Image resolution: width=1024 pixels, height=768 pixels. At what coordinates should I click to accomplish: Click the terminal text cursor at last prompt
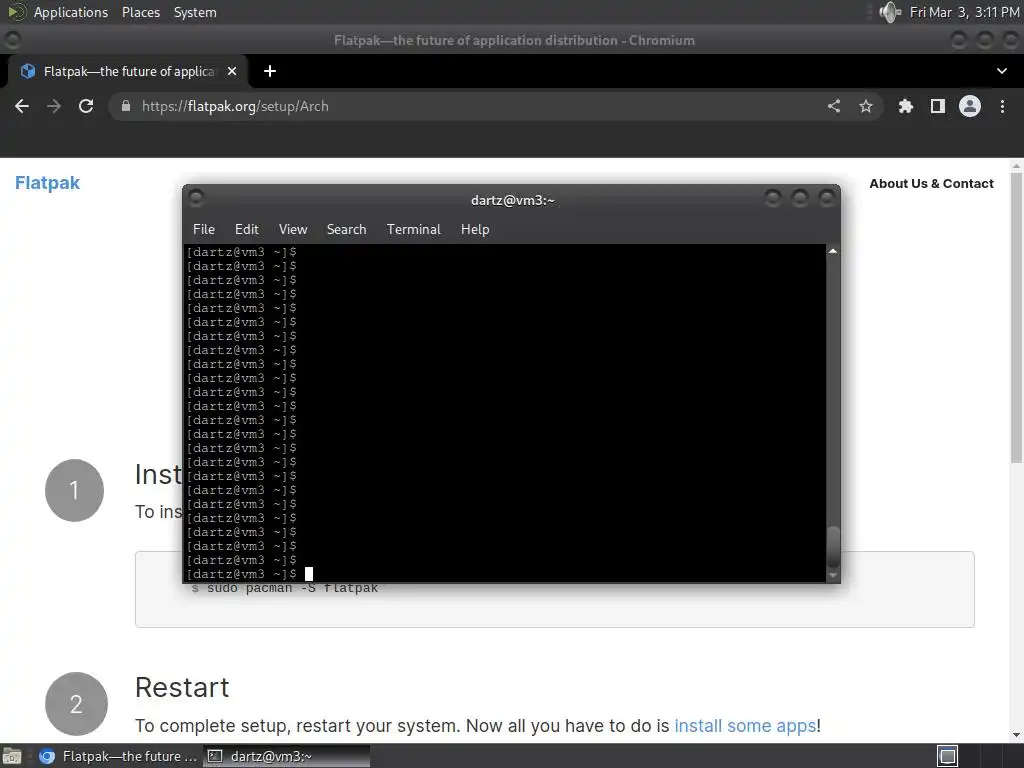click(309, 574)
